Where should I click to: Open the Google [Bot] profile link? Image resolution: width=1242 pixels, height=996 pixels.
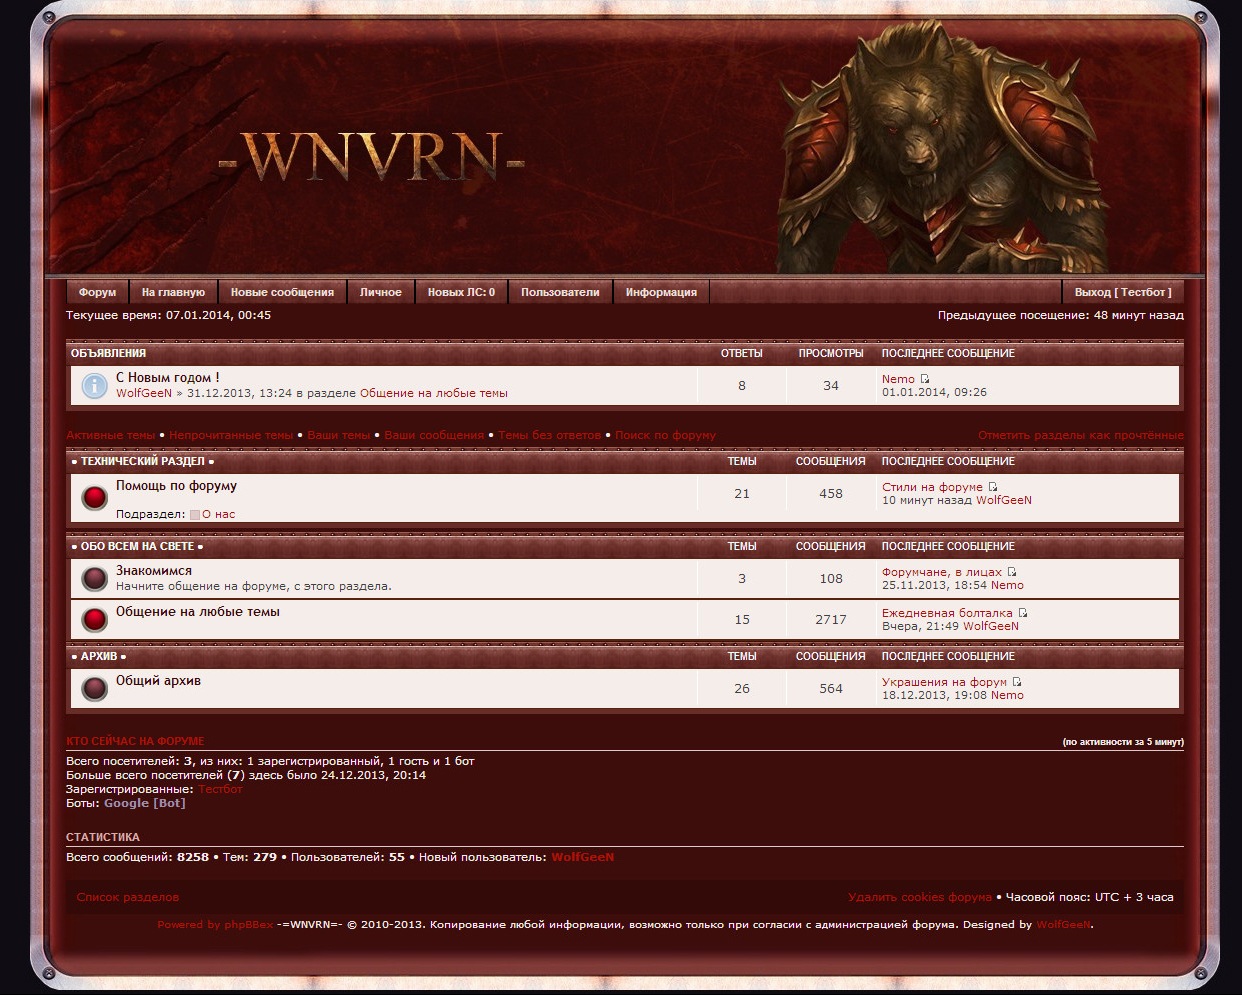click(x=144, y=803)
